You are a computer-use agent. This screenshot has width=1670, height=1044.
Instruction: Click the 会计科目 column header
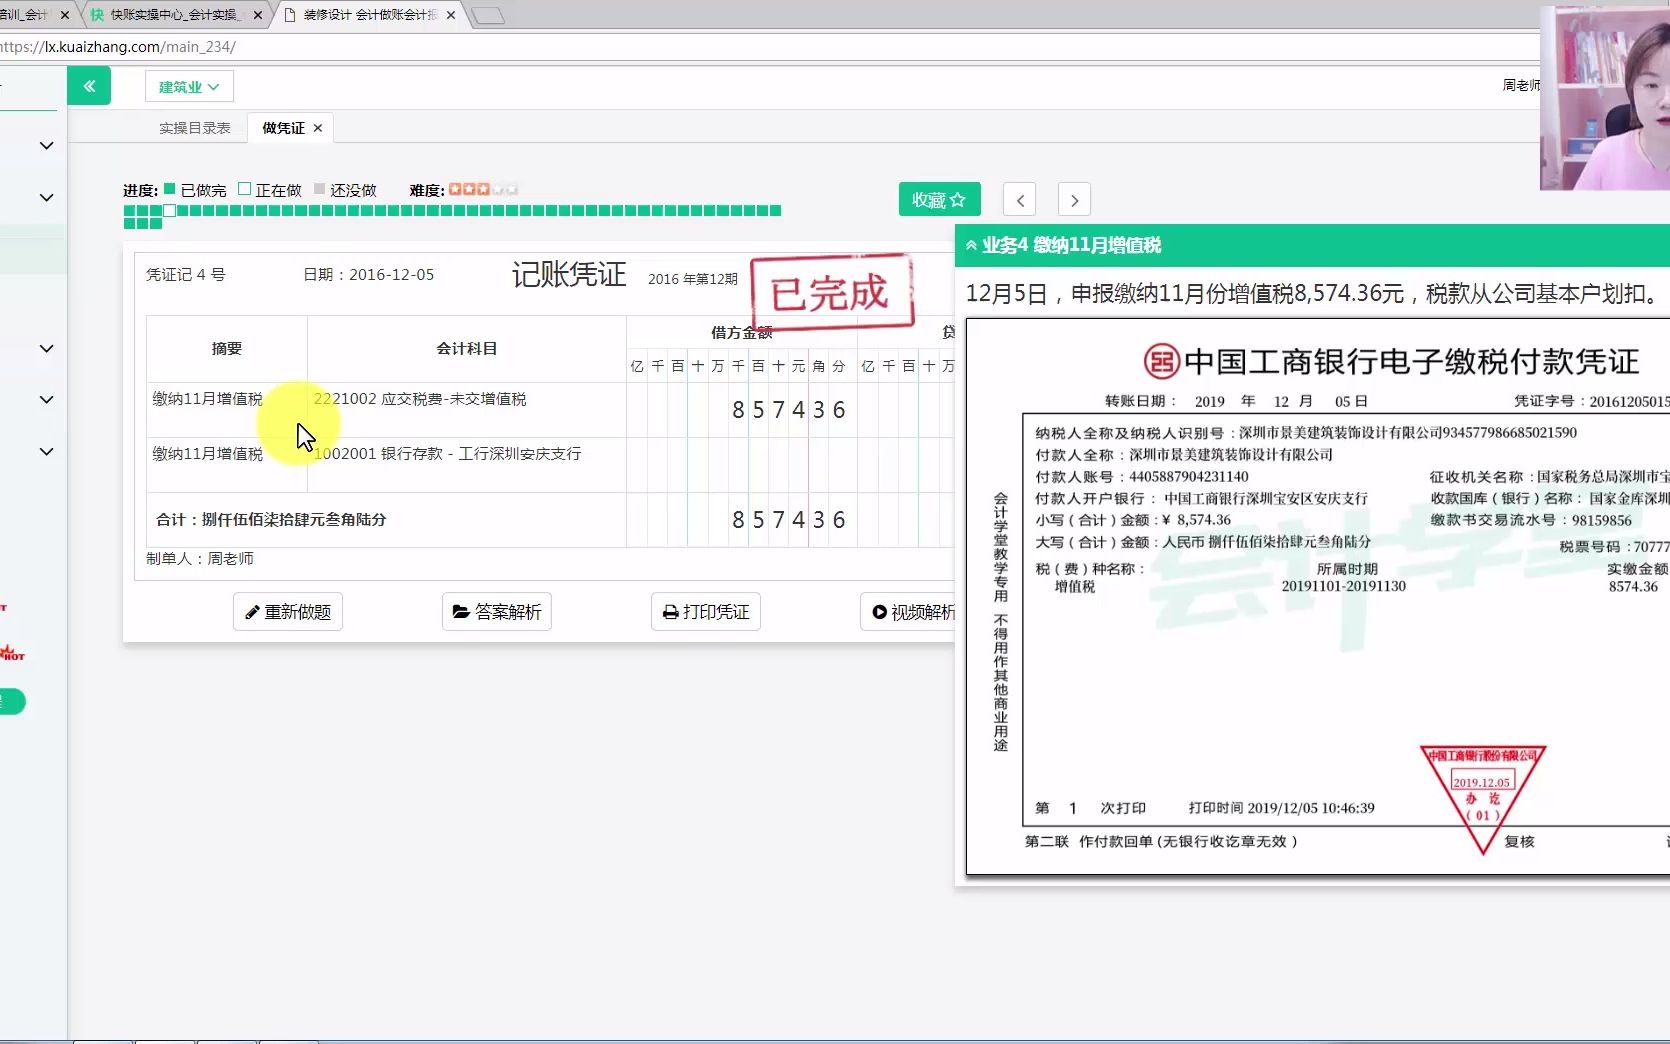(467, 349)
